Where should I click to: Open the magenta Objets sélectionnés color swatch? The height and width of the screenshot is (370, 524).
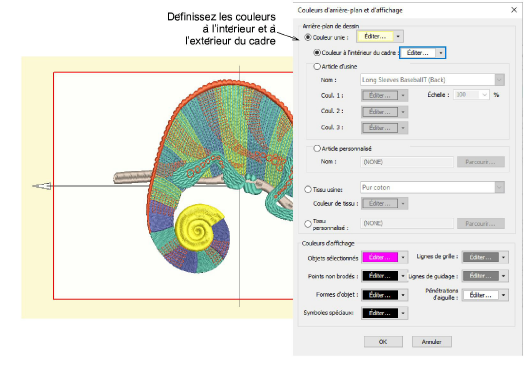[x=380, y=257]
